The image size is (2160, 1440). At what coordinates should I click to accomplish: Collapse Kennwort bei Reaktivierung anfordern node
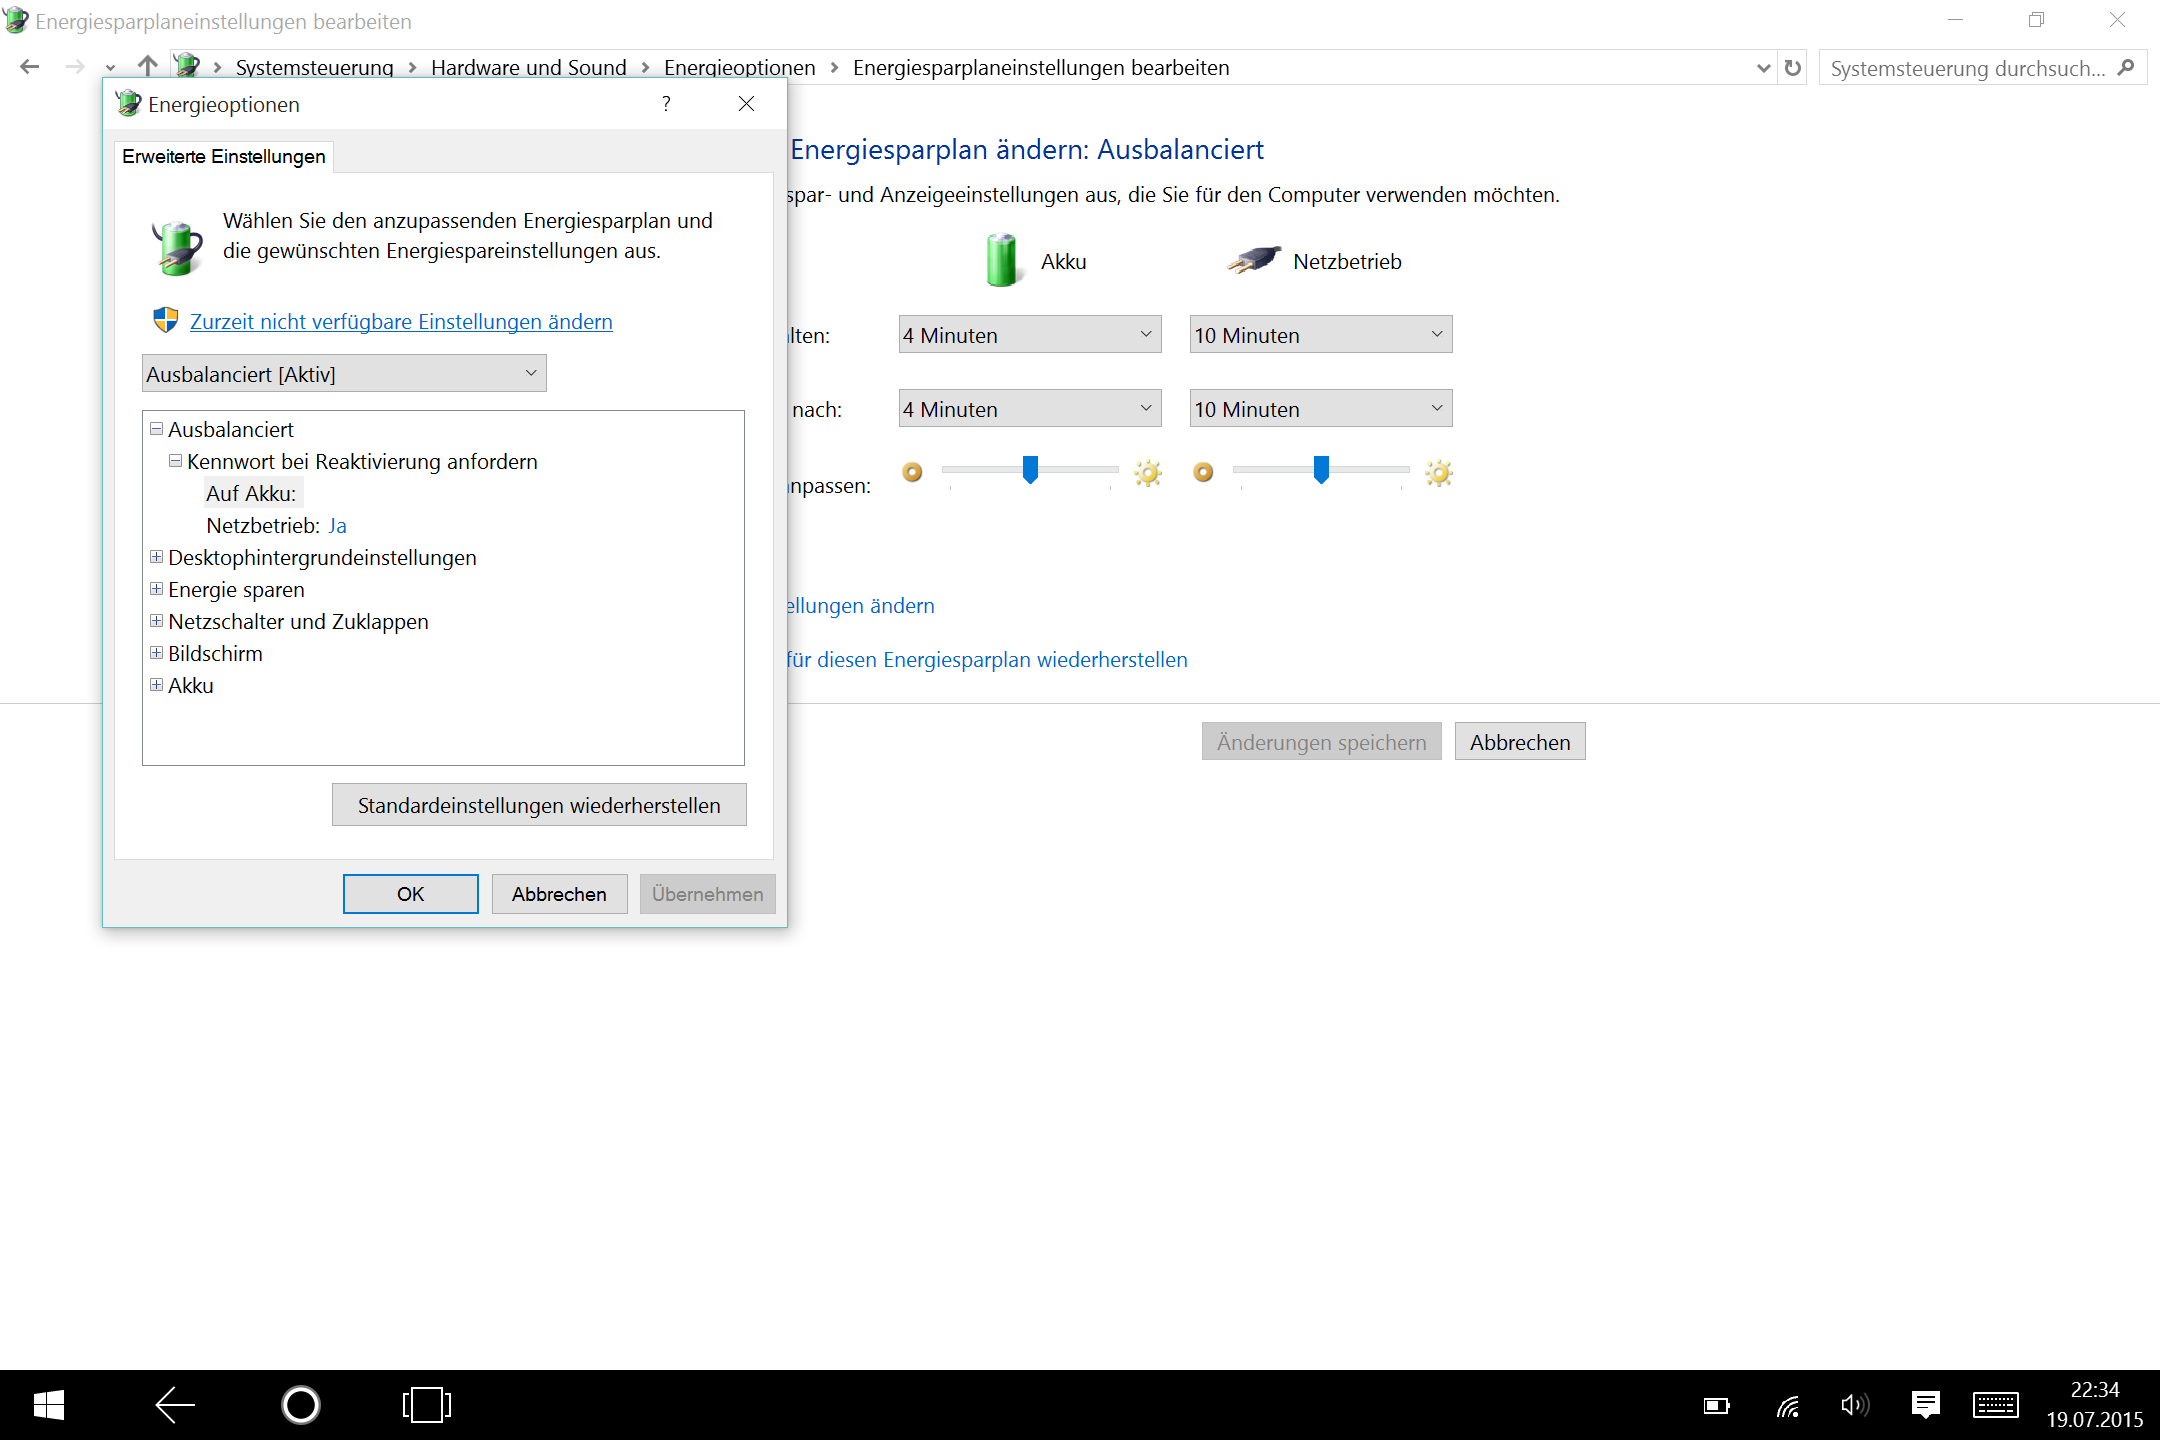[176, 461]
